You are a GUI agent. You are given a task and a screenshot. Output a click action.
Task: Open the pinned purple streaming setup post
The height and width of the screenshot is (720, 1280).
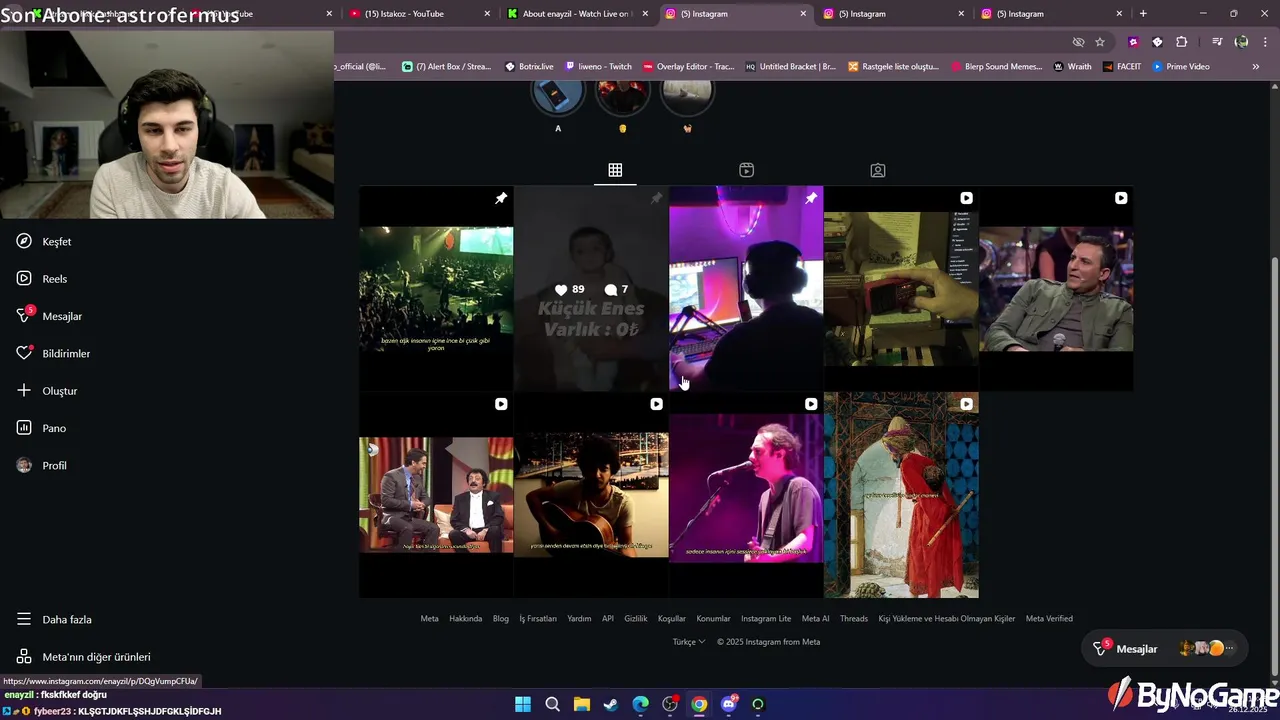(x=746, y=288)
